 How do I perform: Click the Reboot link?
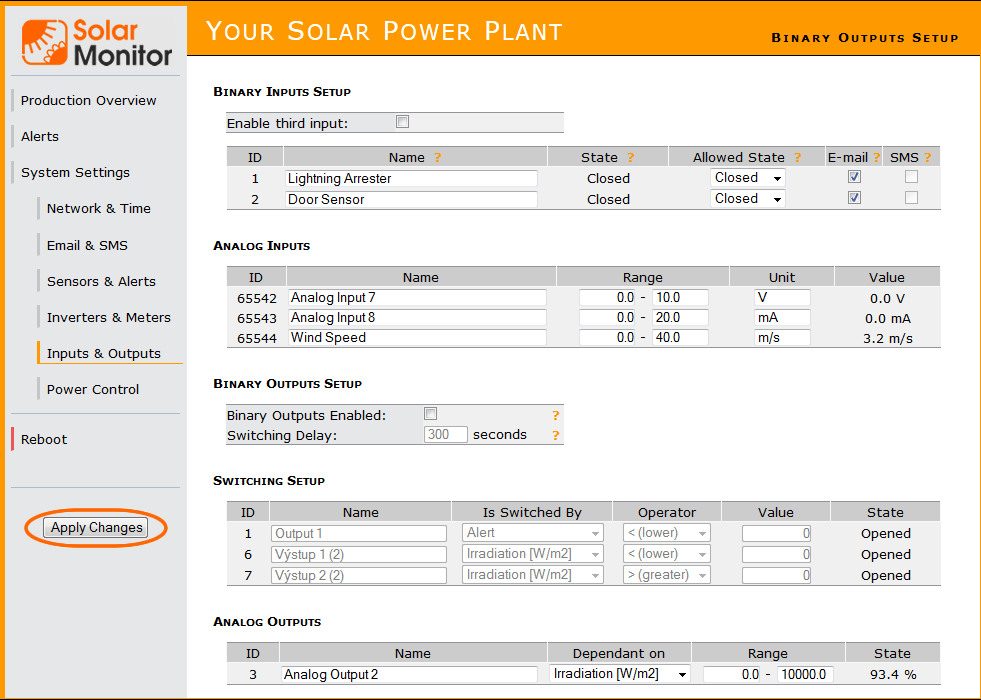[x=44, y=439]
